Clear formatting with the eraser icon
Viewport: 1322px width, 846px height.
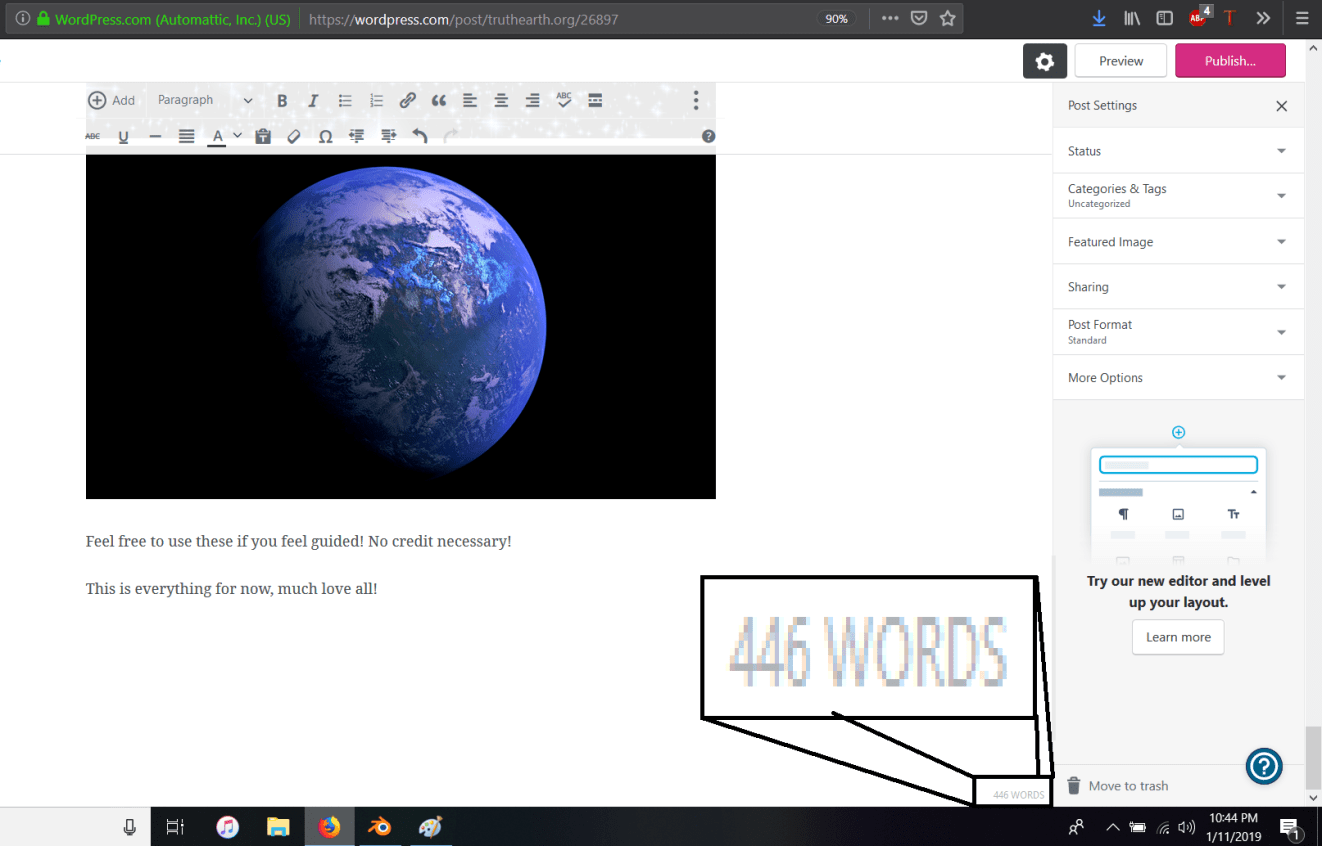(293, 136)
